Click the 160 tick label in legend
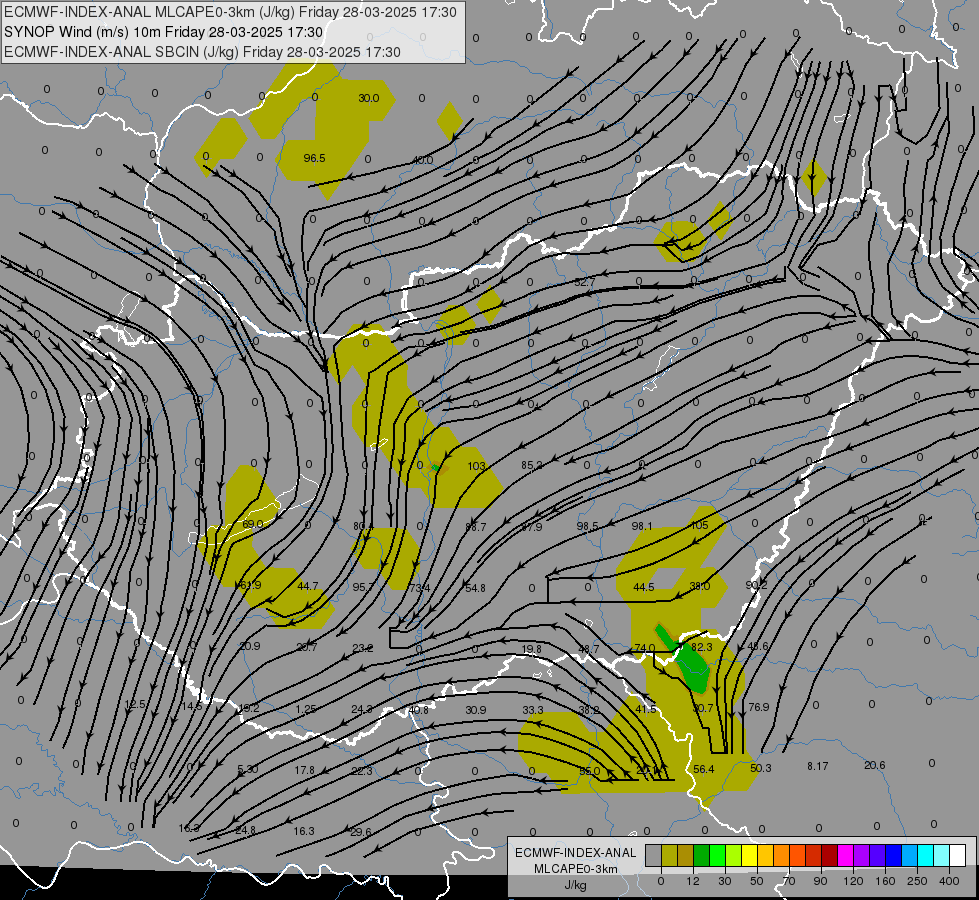Viewport: 979px width, 900px height. click(x=885, y=881)
